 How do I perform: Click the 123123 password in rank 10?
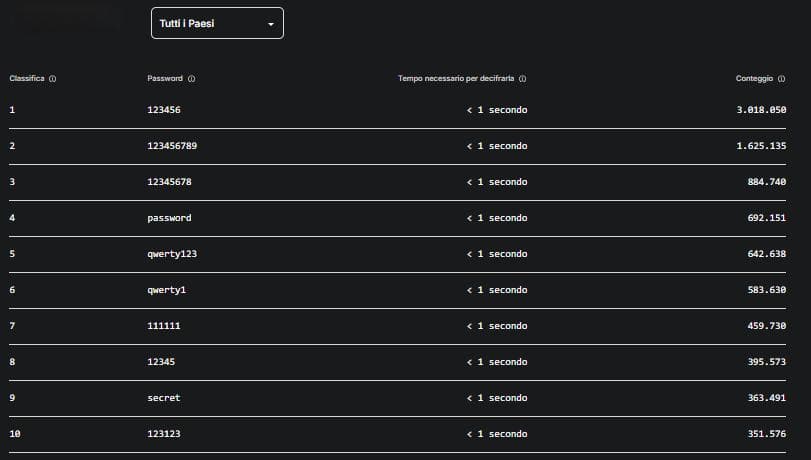coord(163,434)
